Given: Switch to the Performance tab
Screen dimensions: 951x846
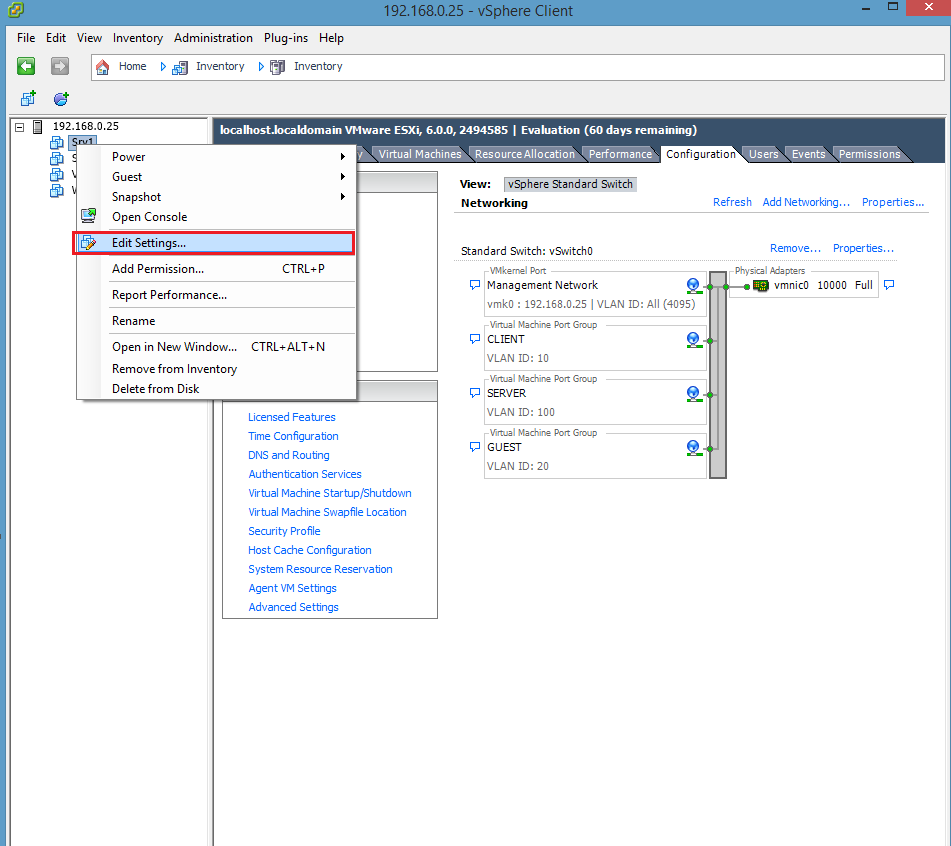Looking at the screenshot, I should tap(620, 154).
